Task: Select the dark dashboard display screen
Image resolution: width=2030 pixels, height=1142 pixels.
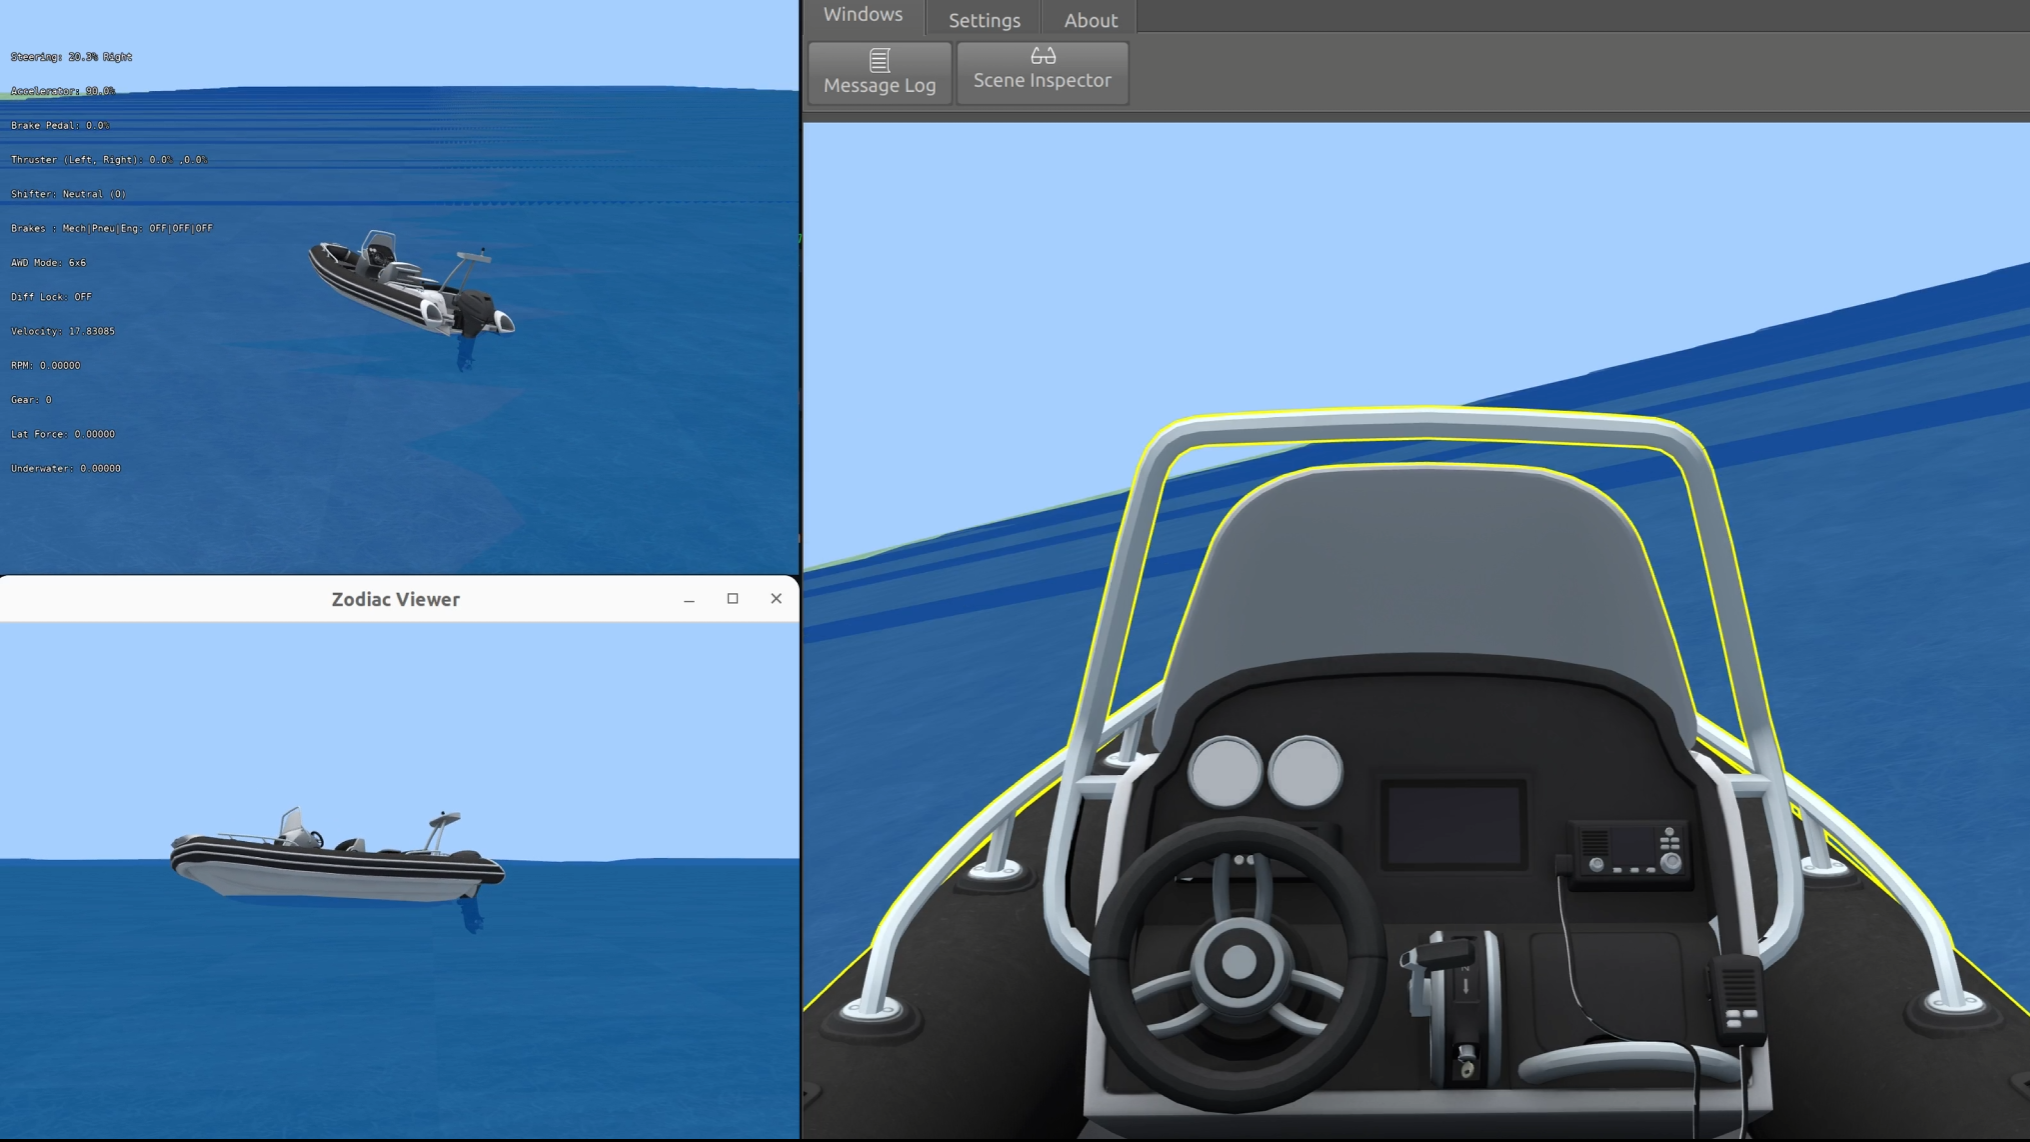Action: click(x=1453, y=825)
